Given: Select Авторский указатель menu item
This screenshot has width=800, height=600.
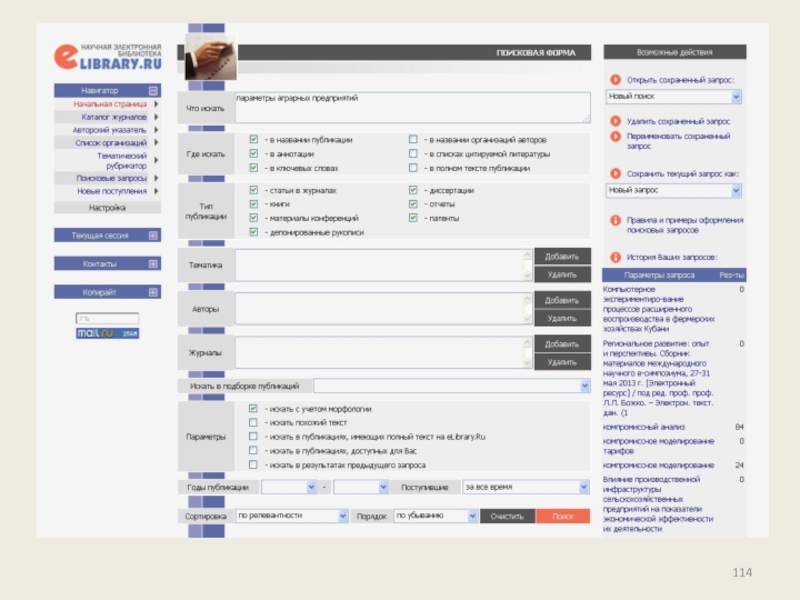Looking at the screenshot, I should pos(109,130).
